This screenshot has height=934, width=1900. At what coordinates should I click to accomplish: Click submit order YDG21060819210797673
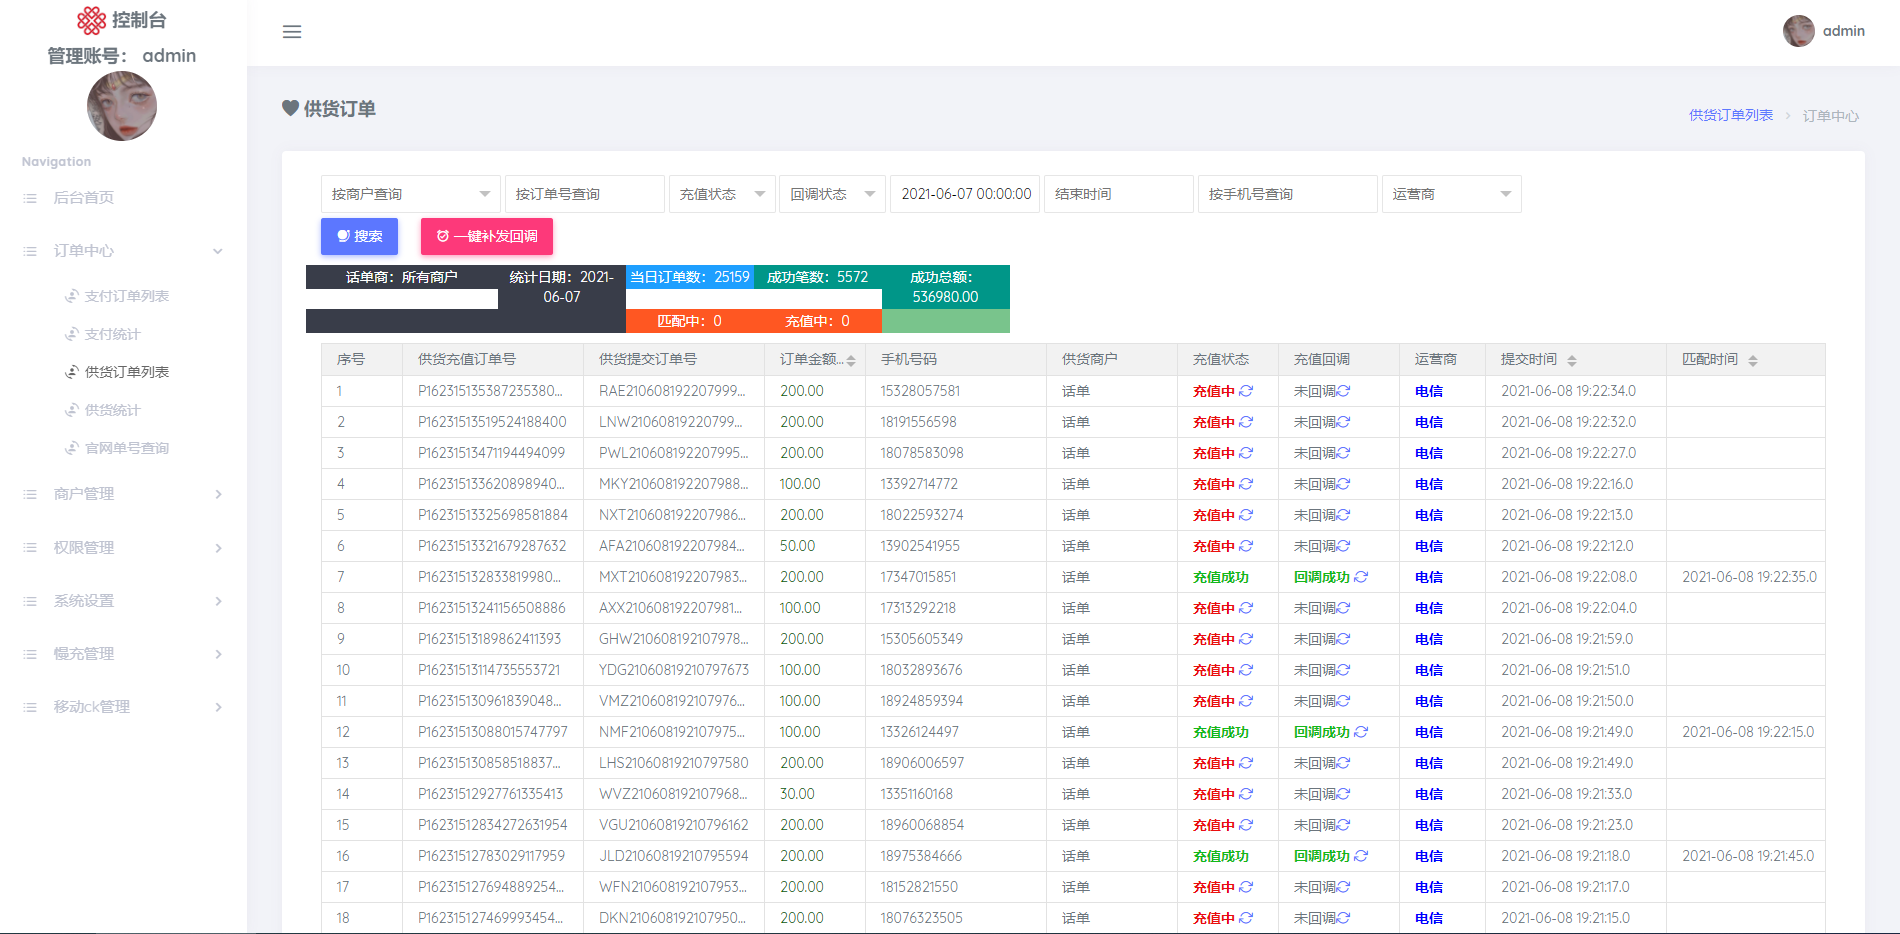(674, 670)
